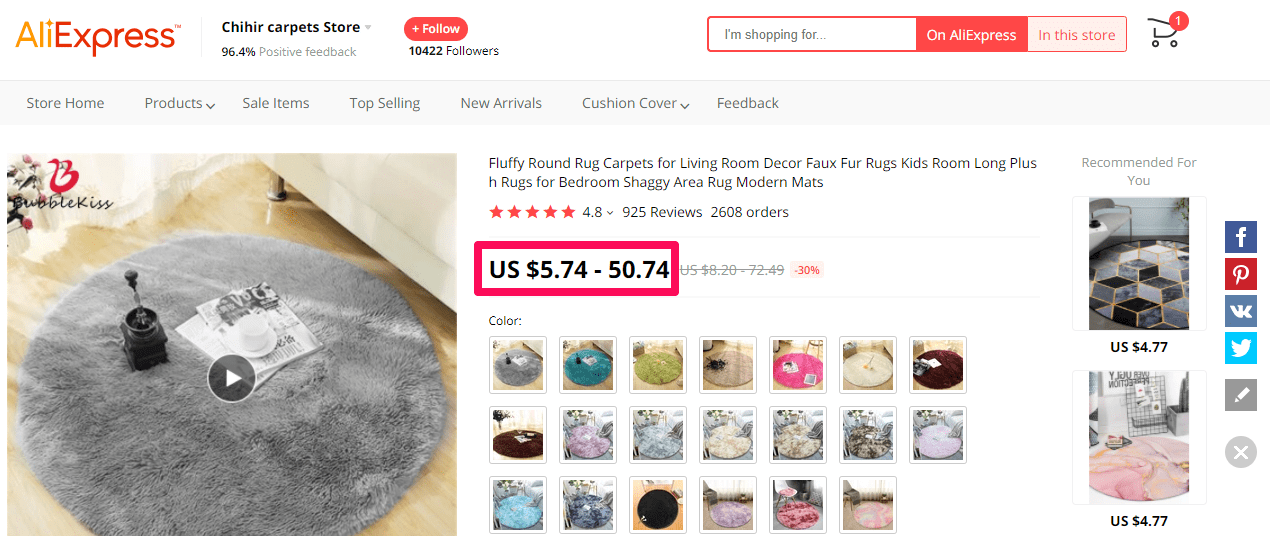Share on Pinterest icon
1270x536 pixels.
coord(1241,274)
